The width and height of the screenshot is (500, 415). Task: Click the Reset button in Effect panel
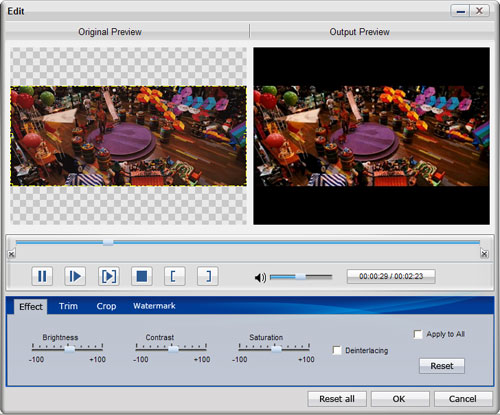click(442, 366)
